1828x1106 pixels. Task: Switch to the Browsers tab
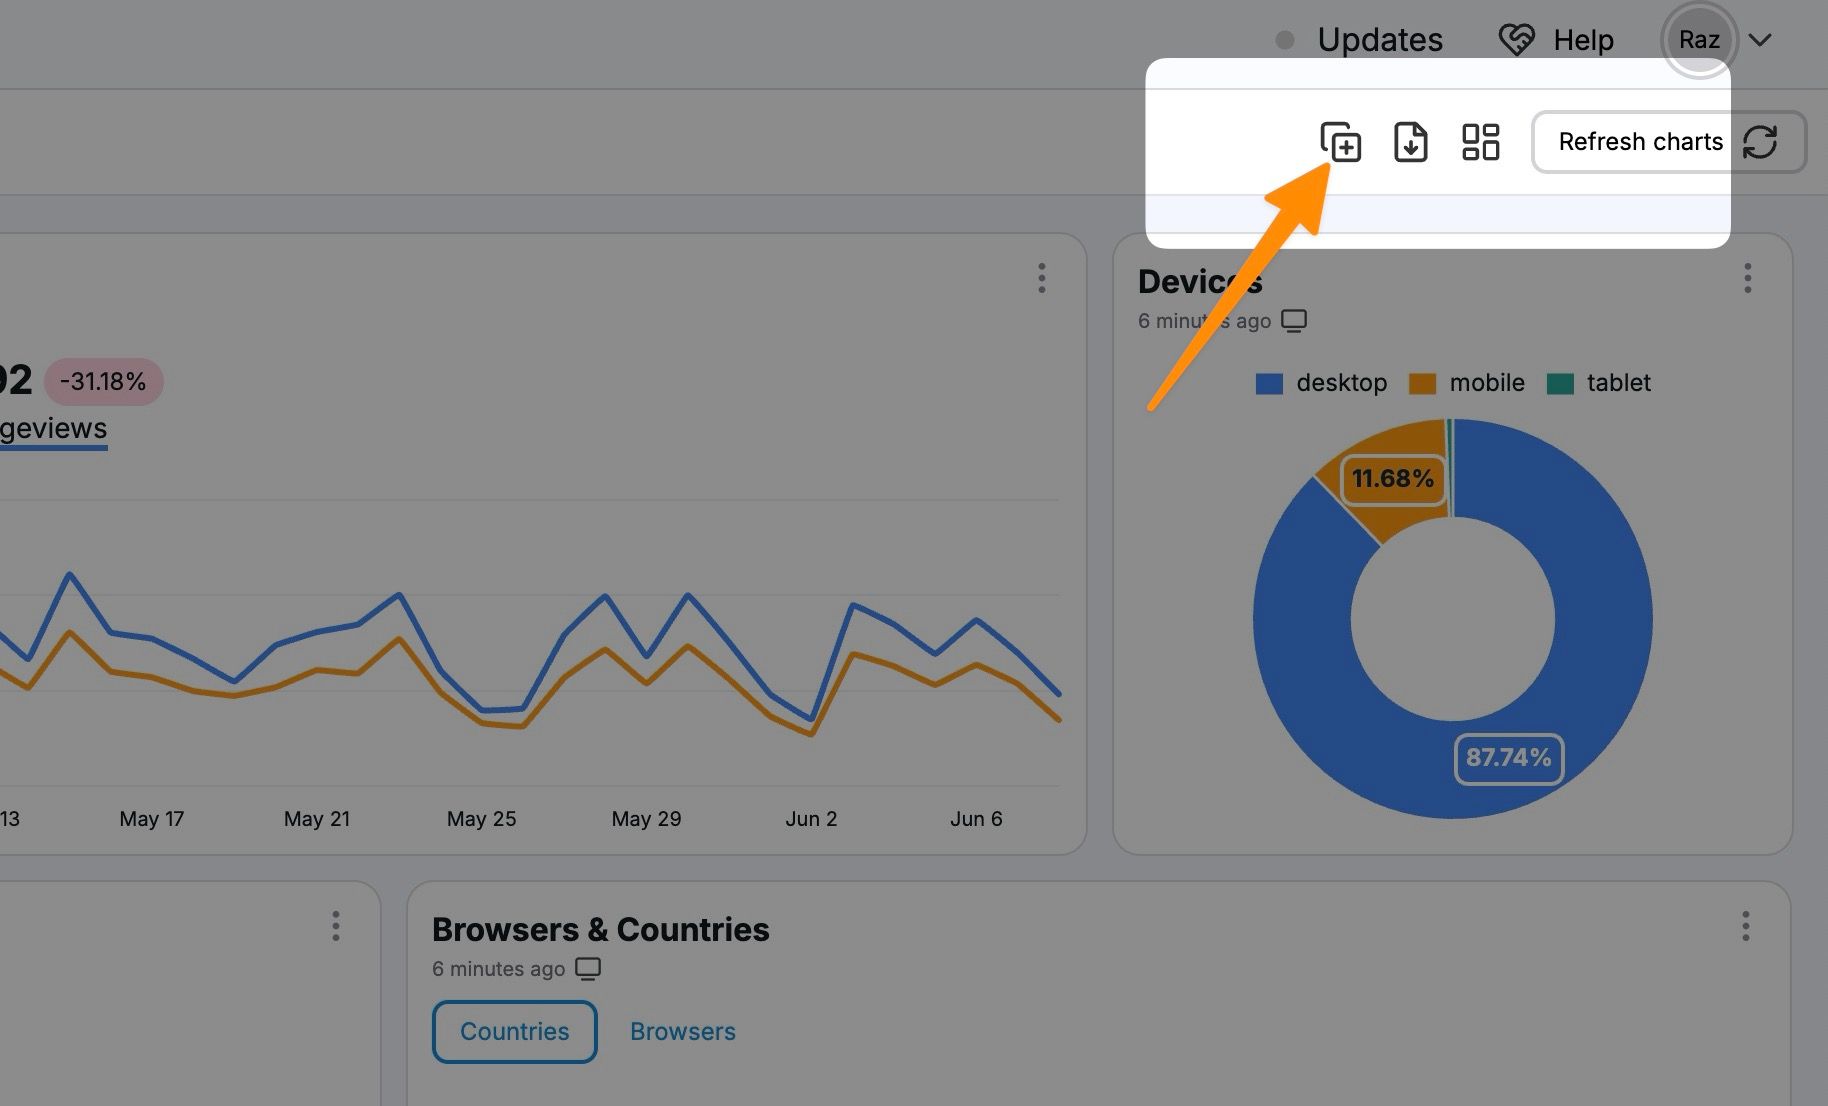683,1031
